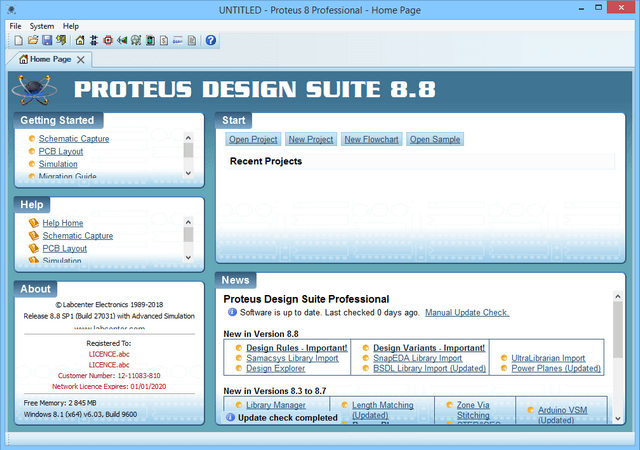Click the Save Project floppy disk icon
640x450 pixels.
(46, 41)
